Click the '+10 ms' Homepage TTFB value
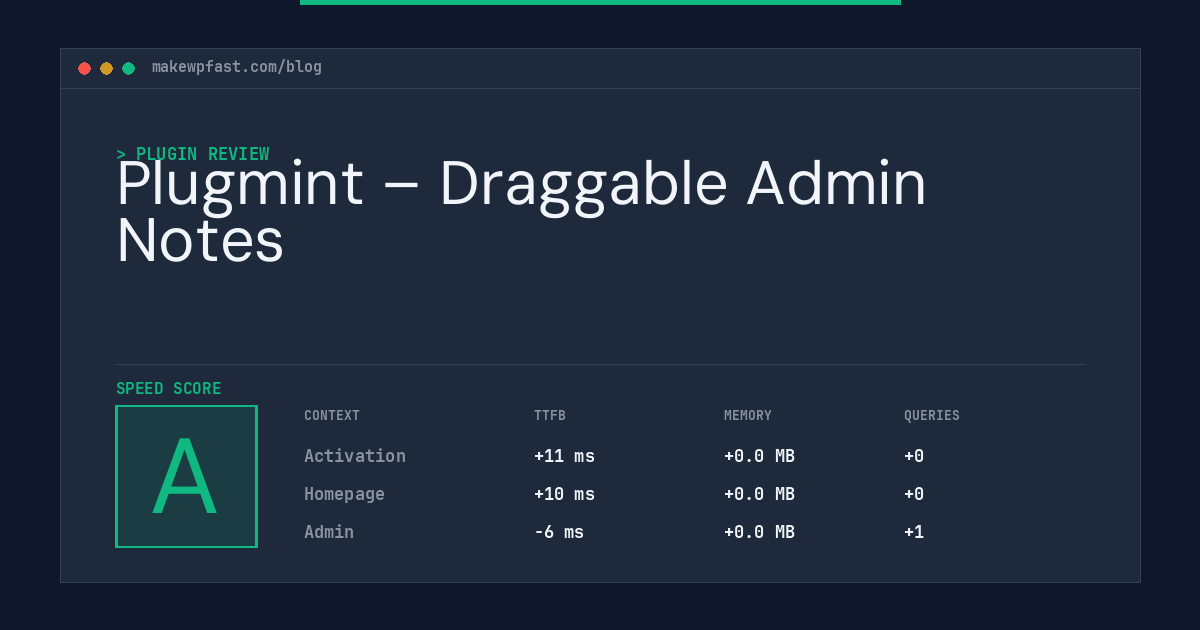Viewport: 1200px width, 630px height. tap(564, 494)
